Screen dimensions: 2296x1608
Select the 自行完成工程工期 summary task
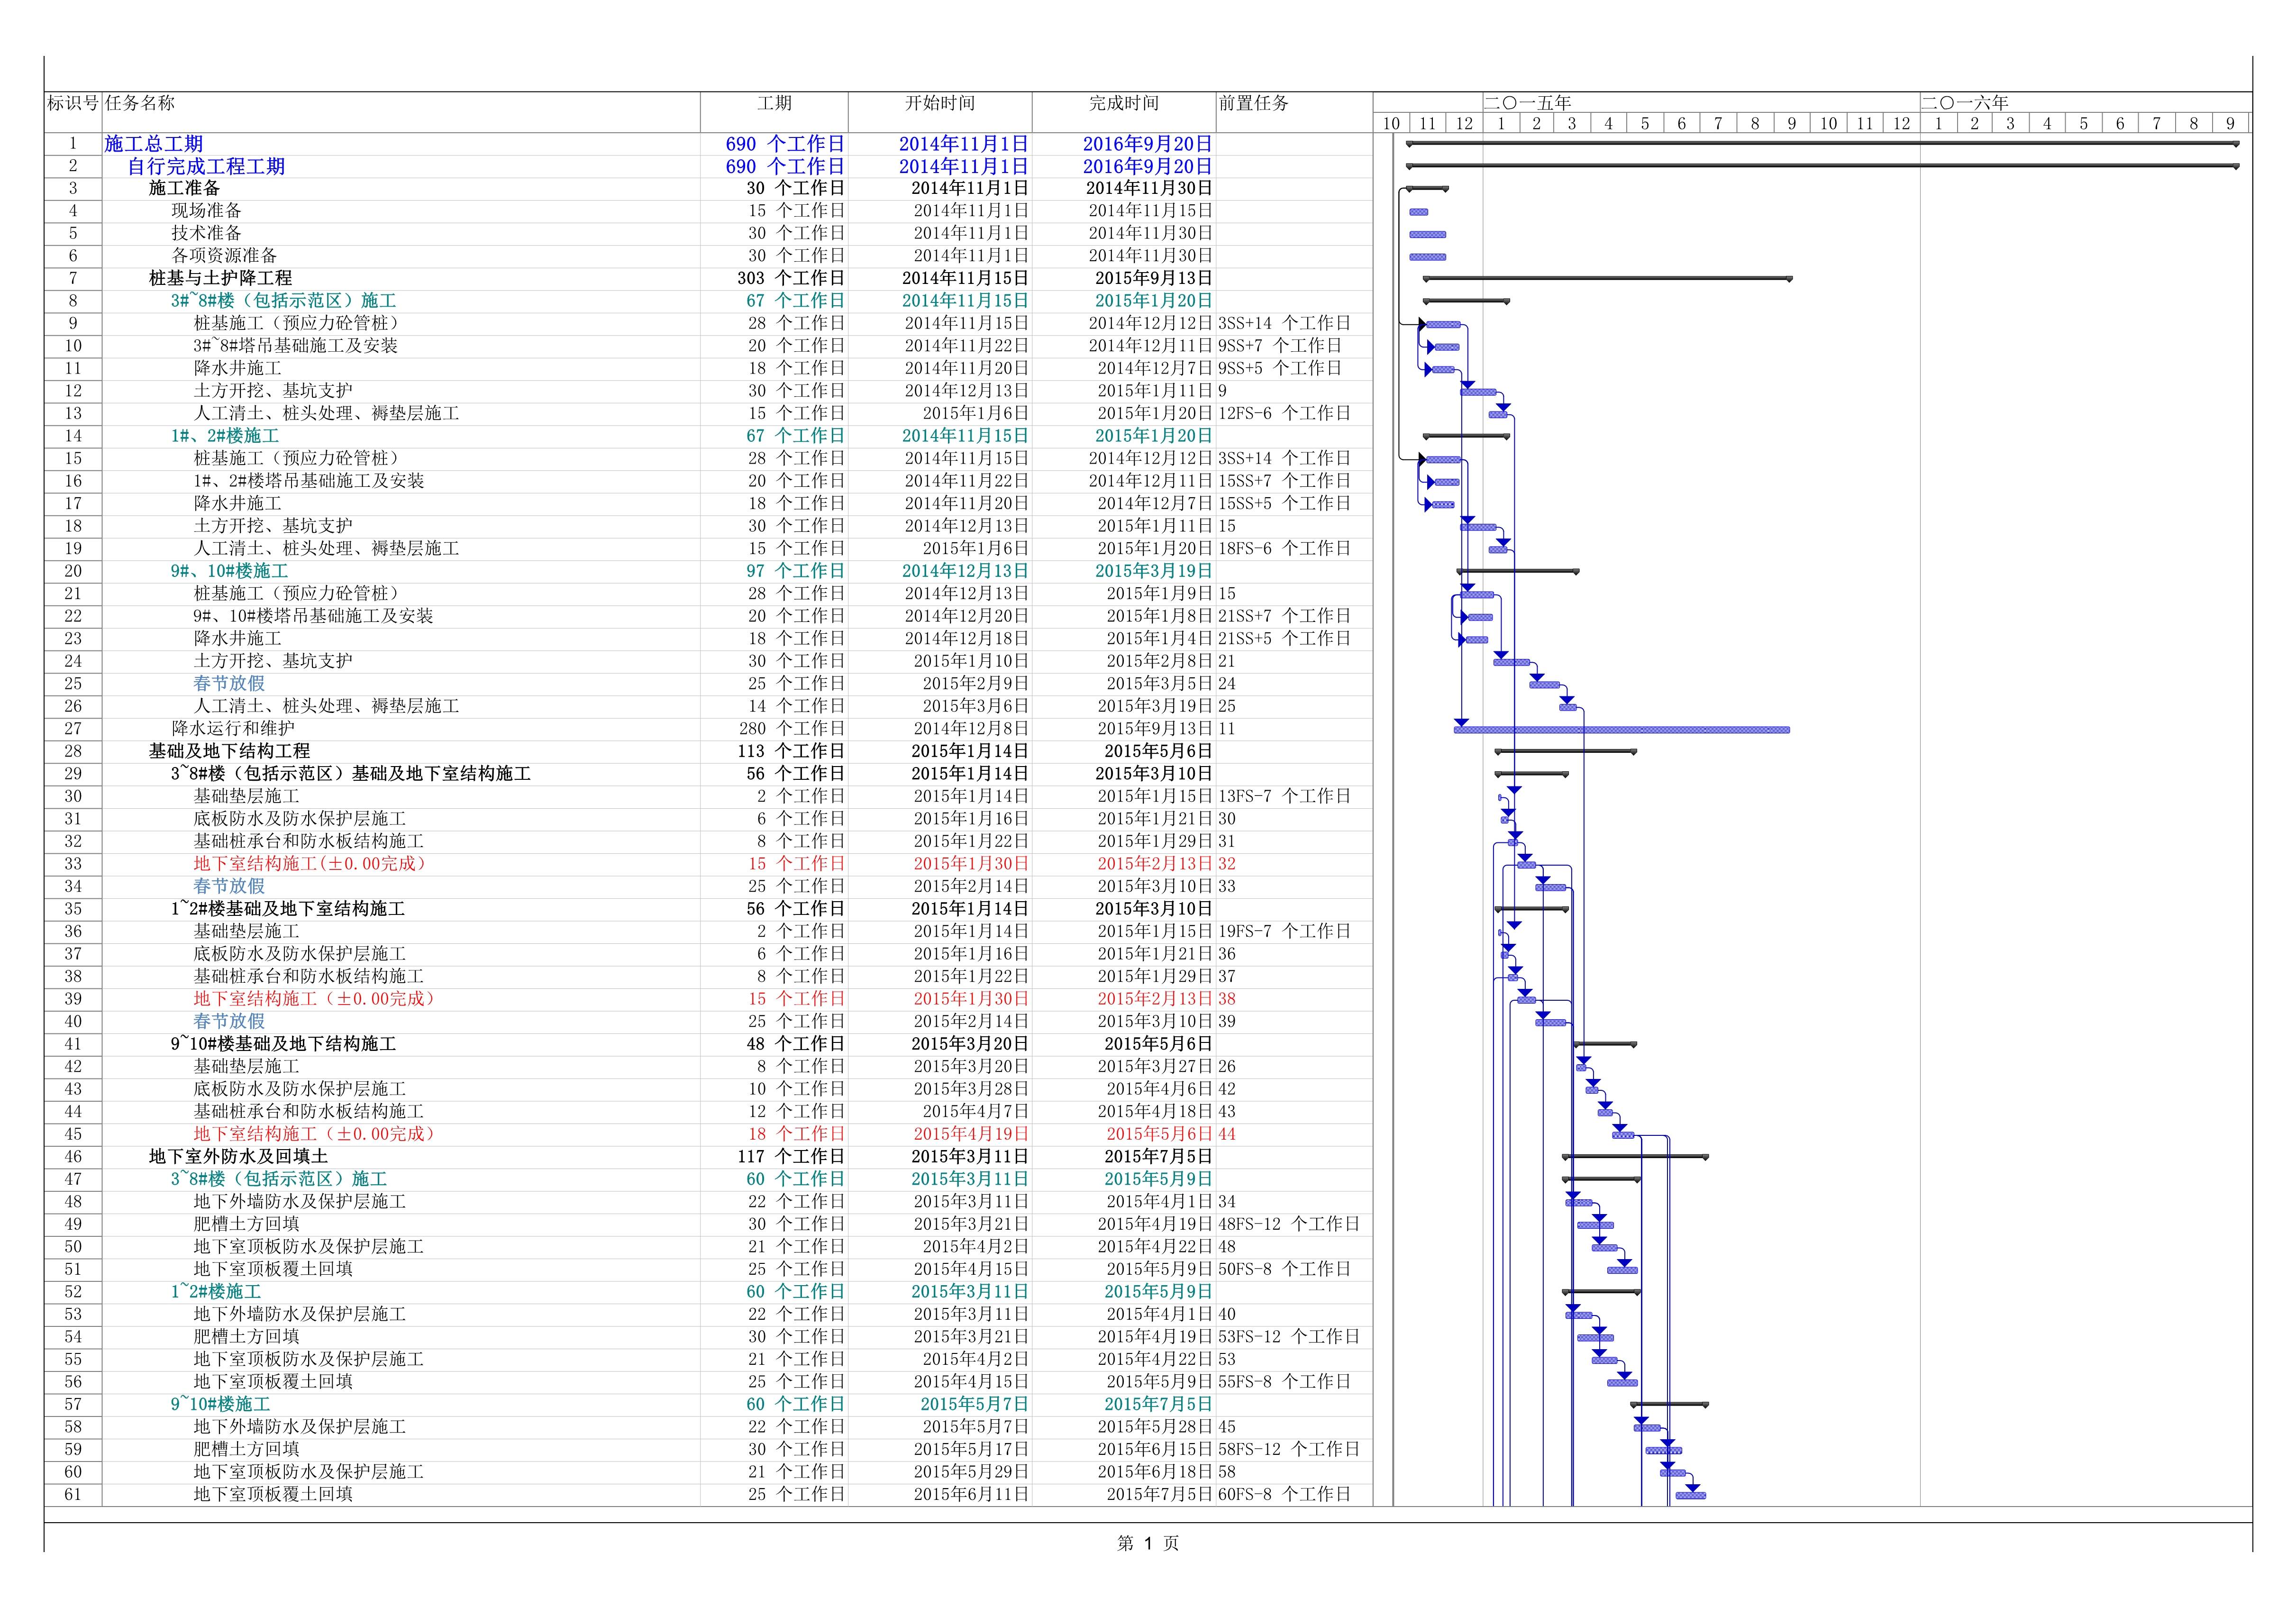point(206,167)
